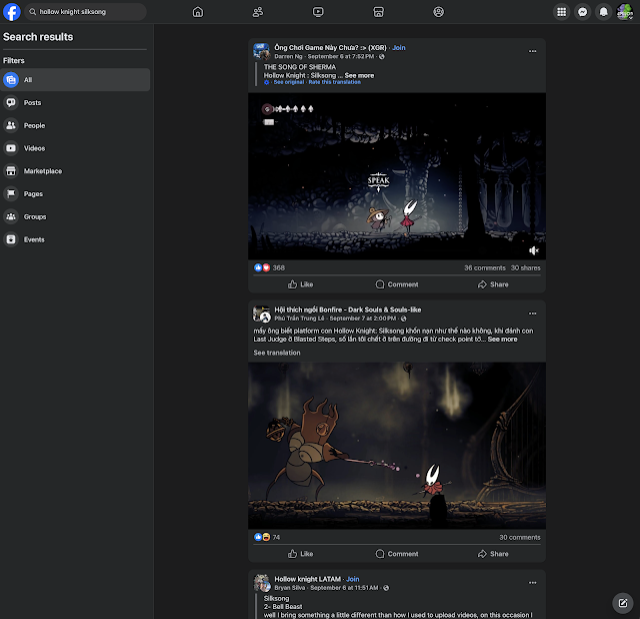
Task: Unmute the Song of Sherma video
Action: (534, 250)
